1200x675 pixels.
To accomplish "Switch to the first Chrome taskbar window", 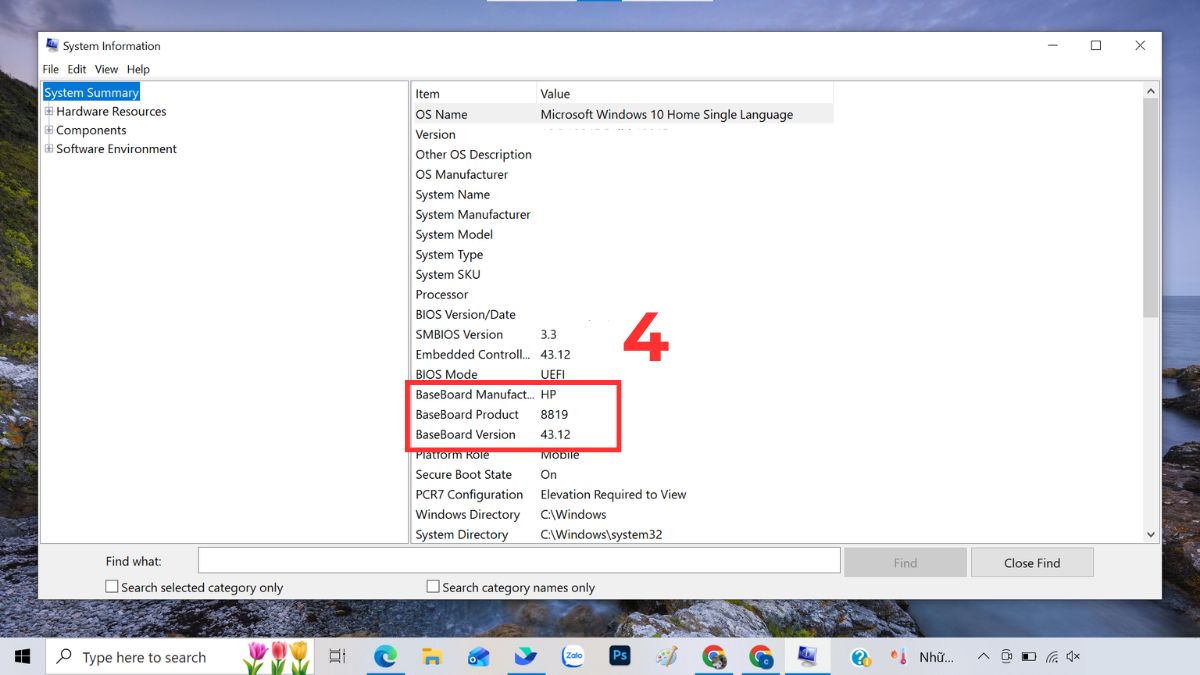I will coord(714,657).
